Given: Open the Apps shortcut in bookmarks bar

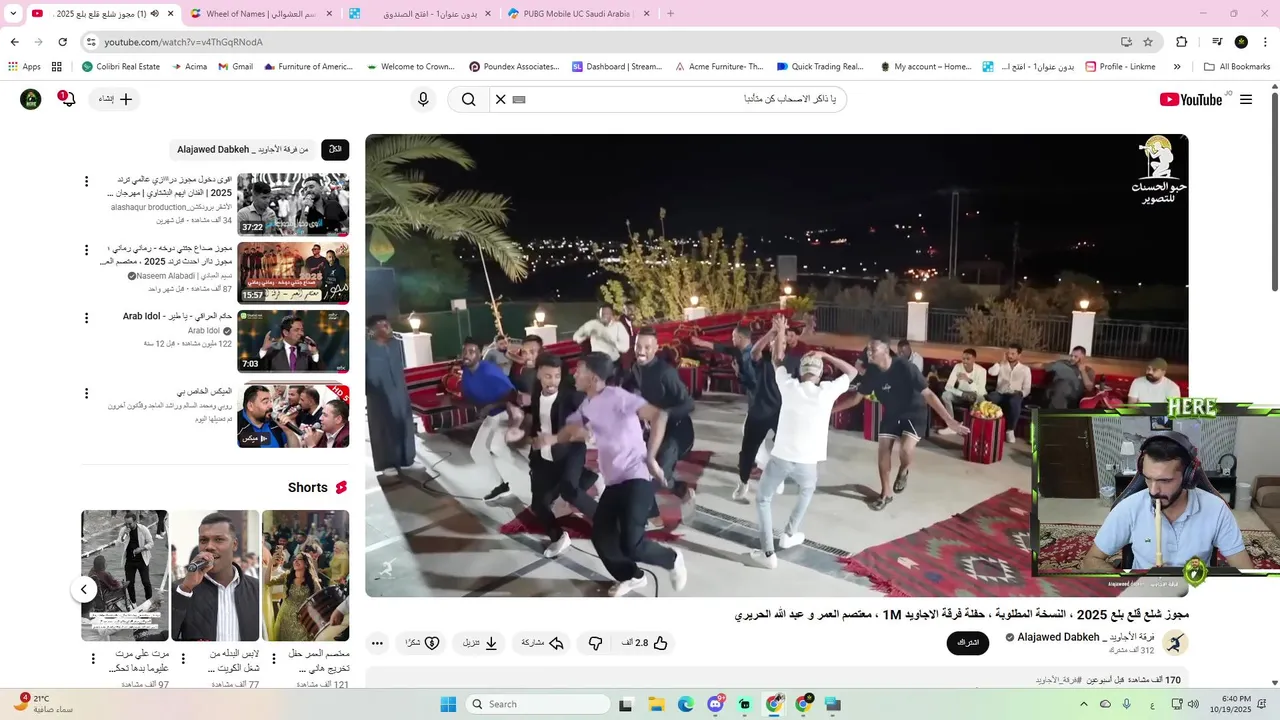Looking at the screenshot, I should (x=24, y=67).
